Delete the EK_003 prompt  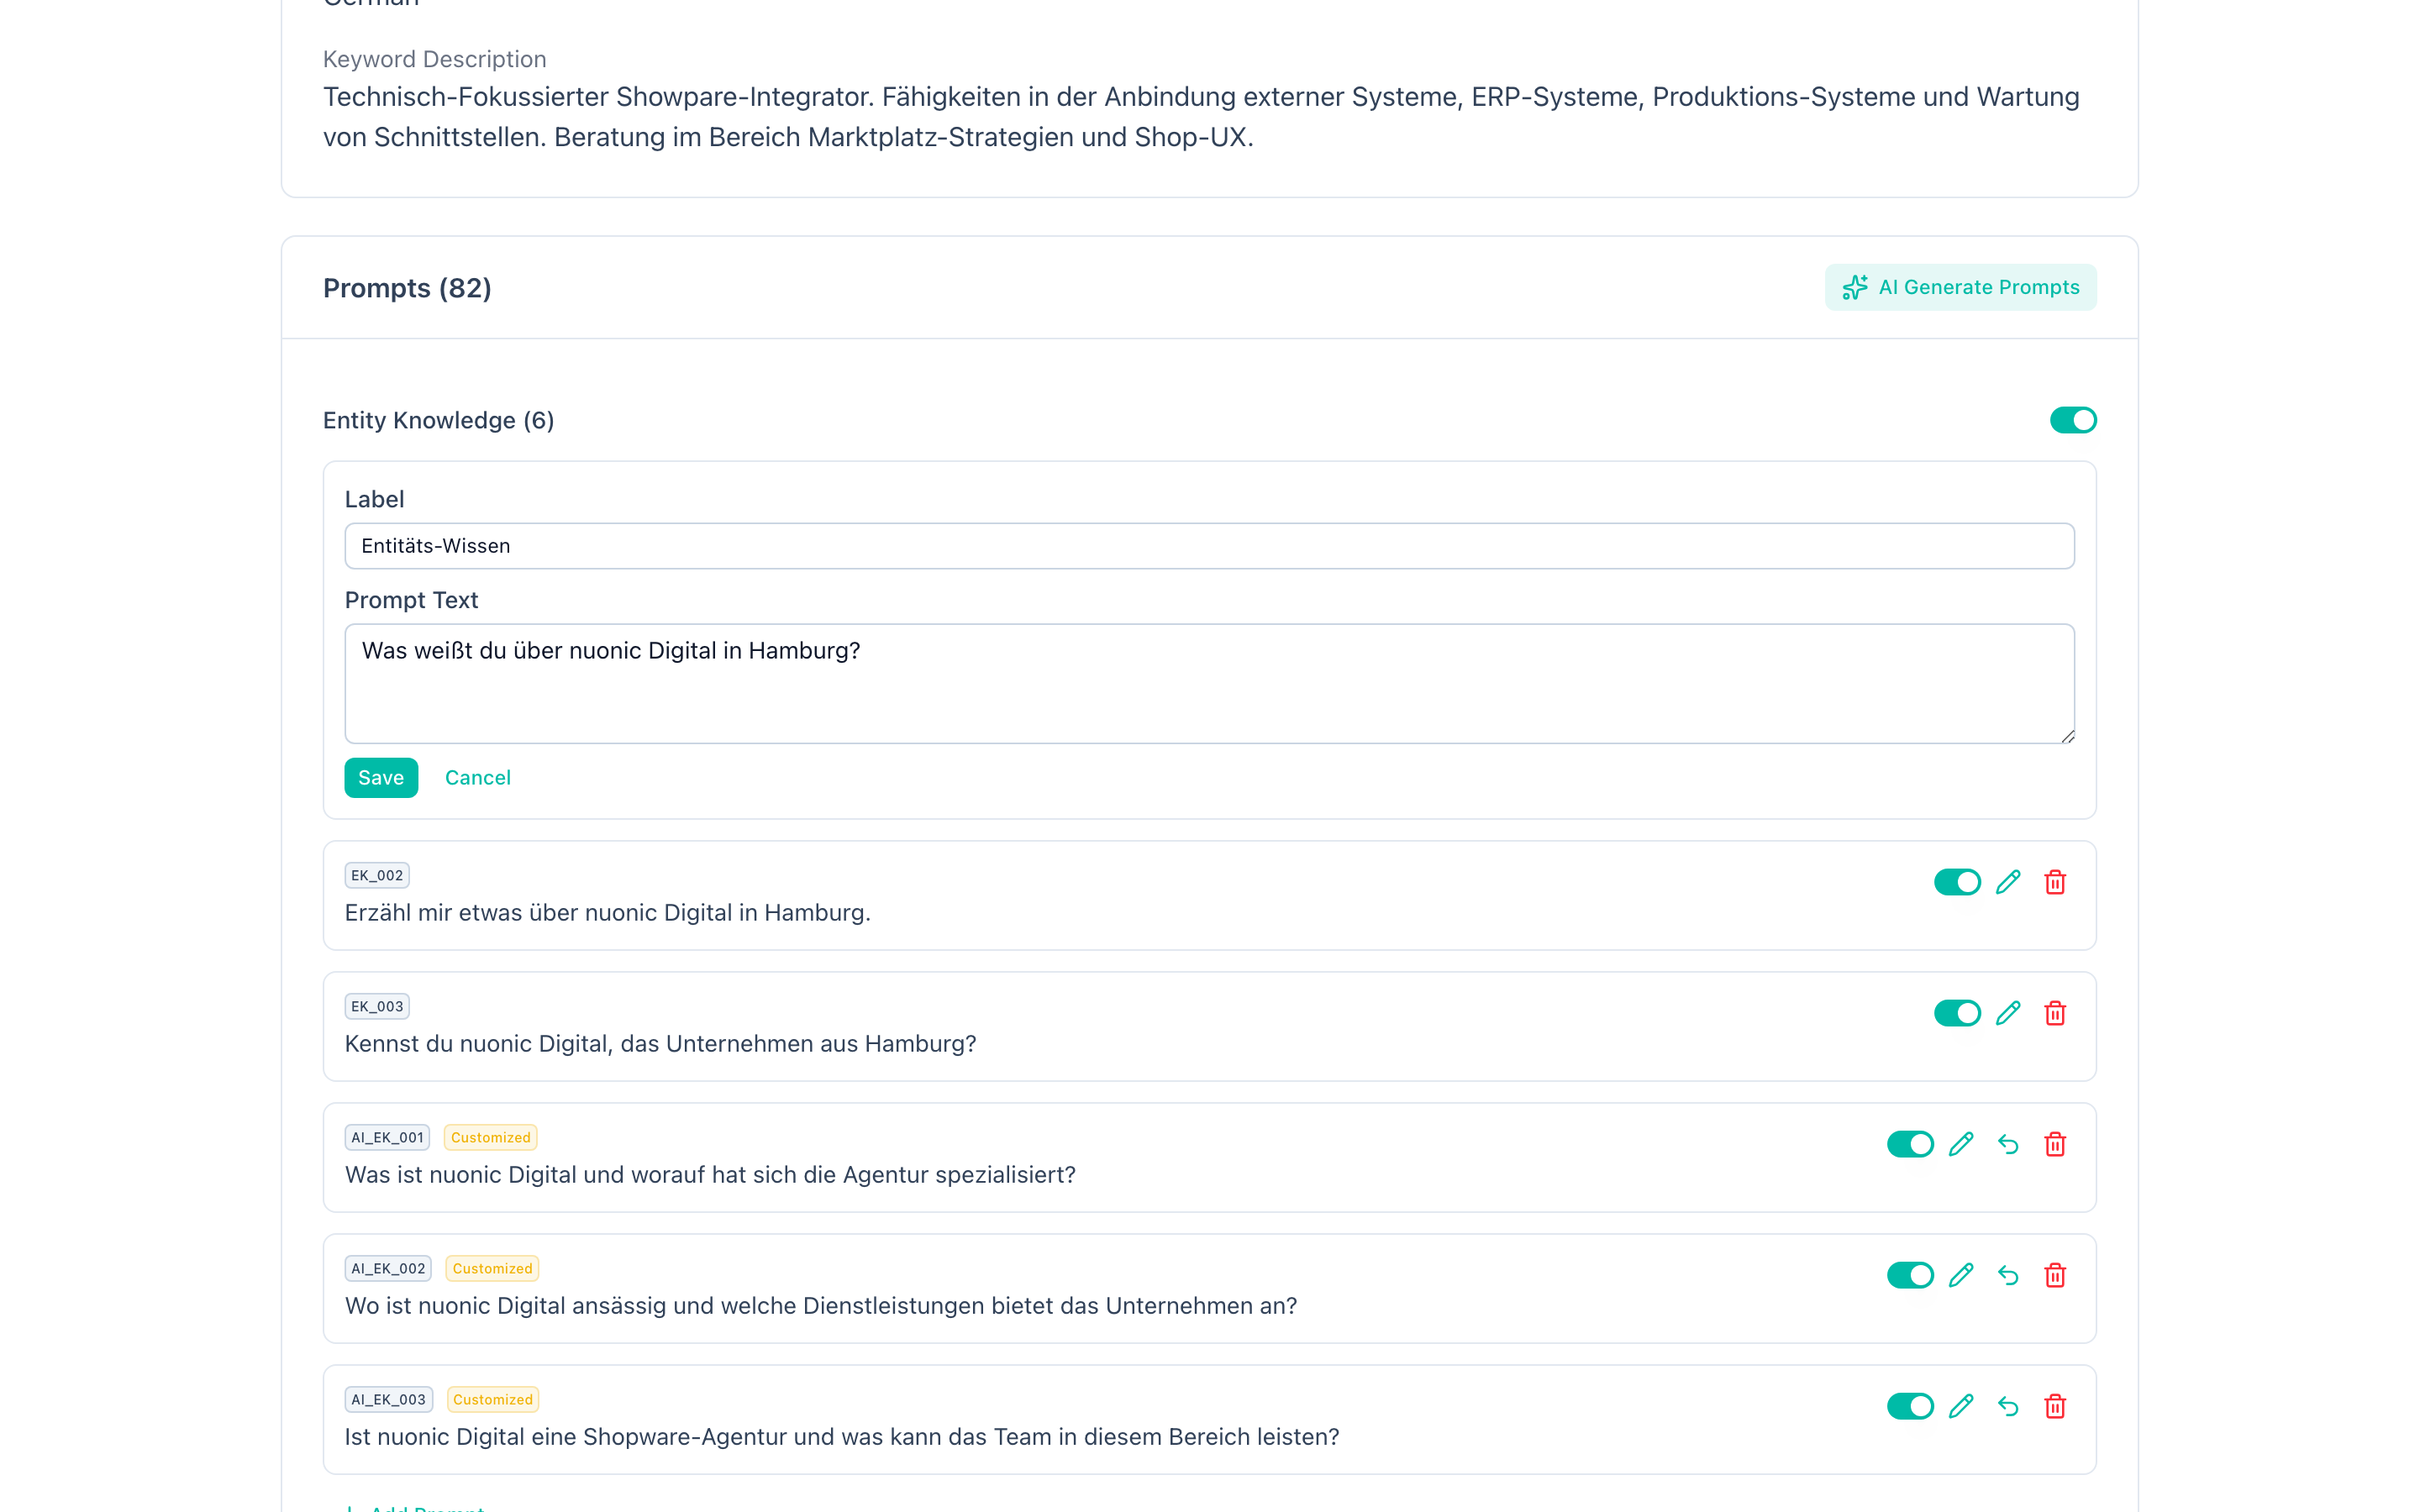pyautogui.click(x=2055, y=1013)
